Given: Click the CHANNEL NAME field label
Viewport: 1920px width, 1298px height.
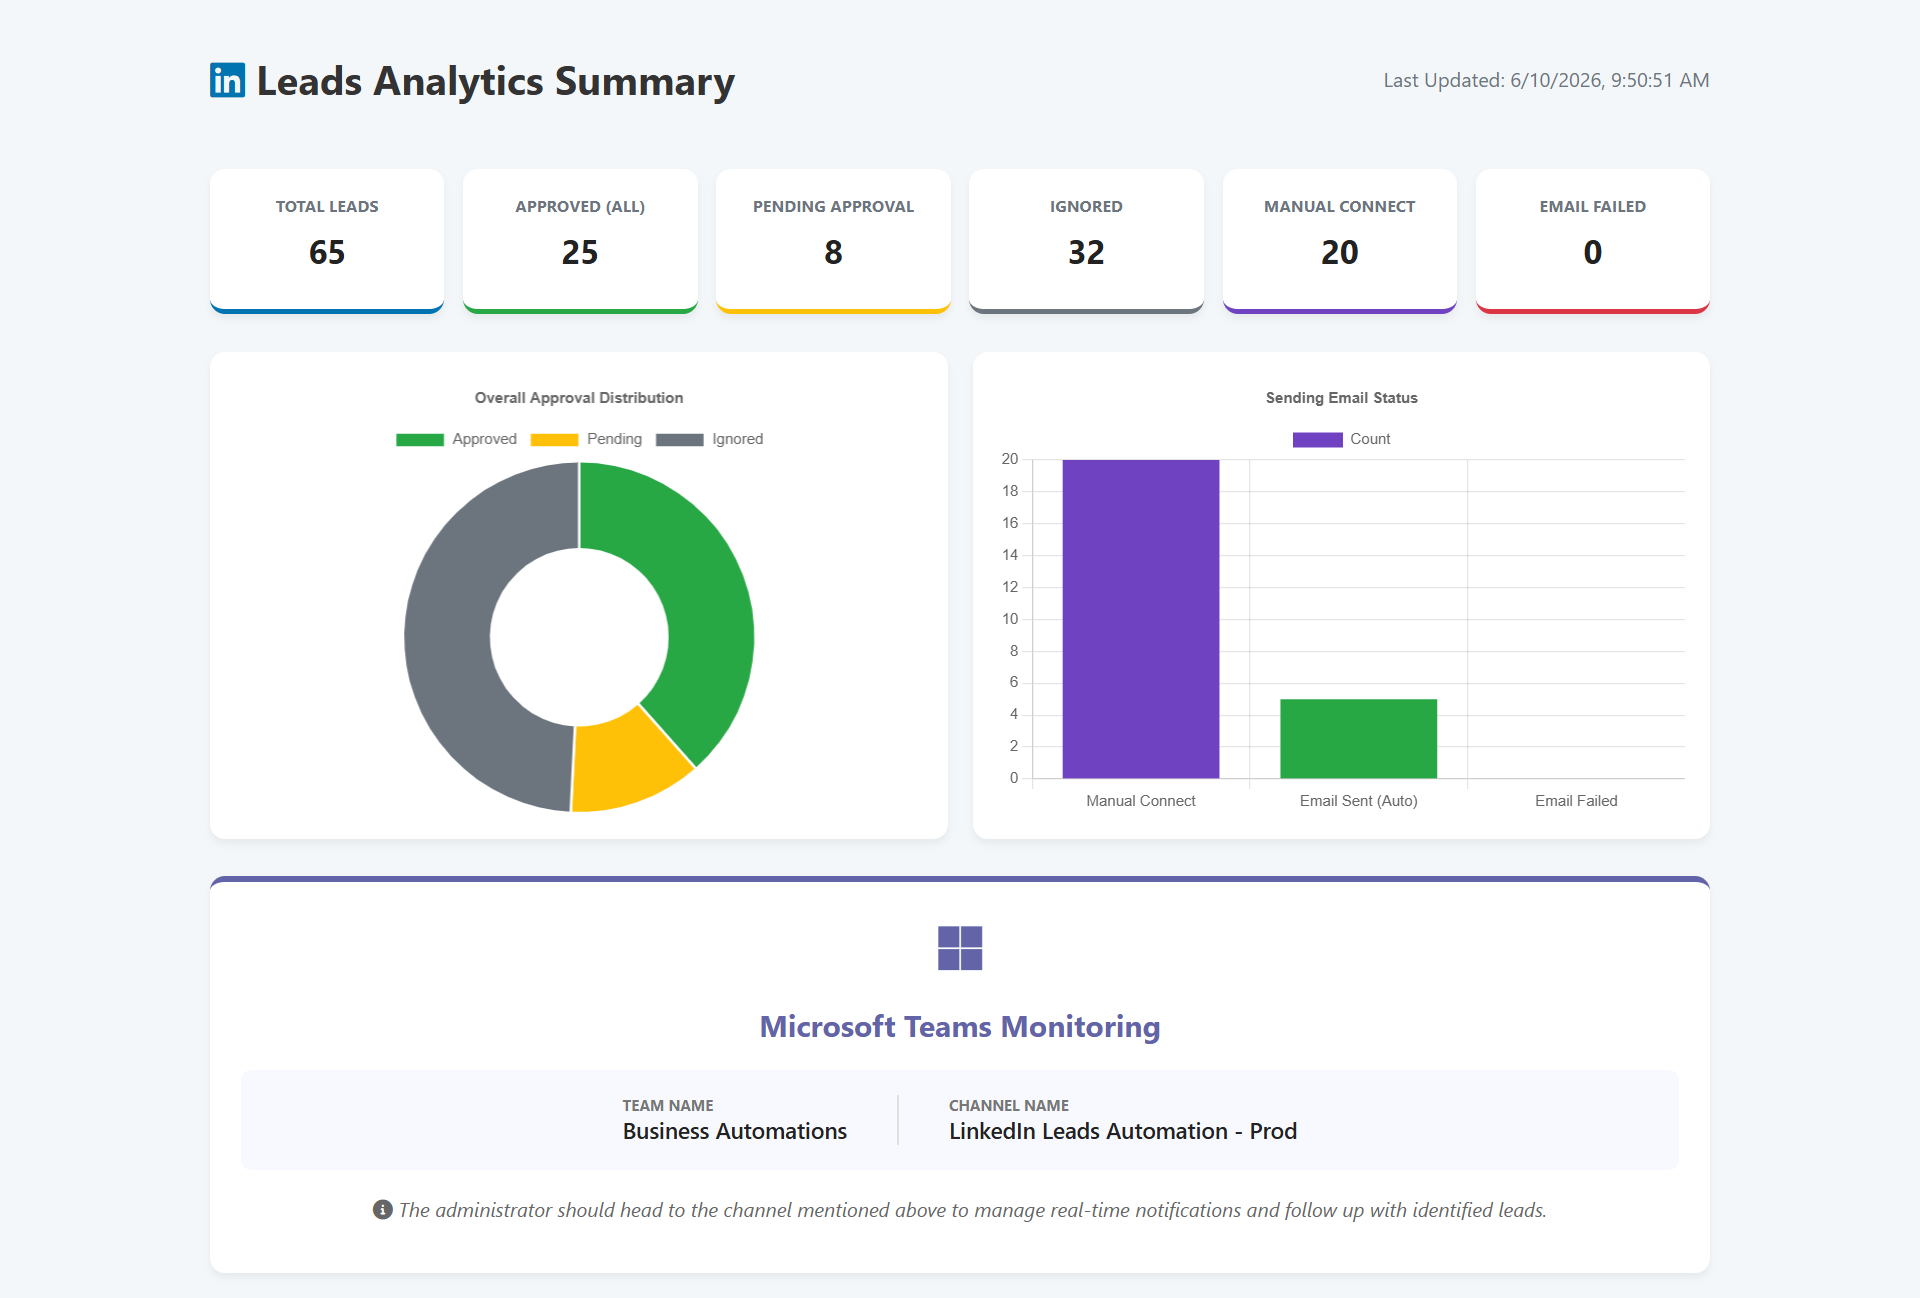Looking at the screenshot, I should coord(1009,1105).
